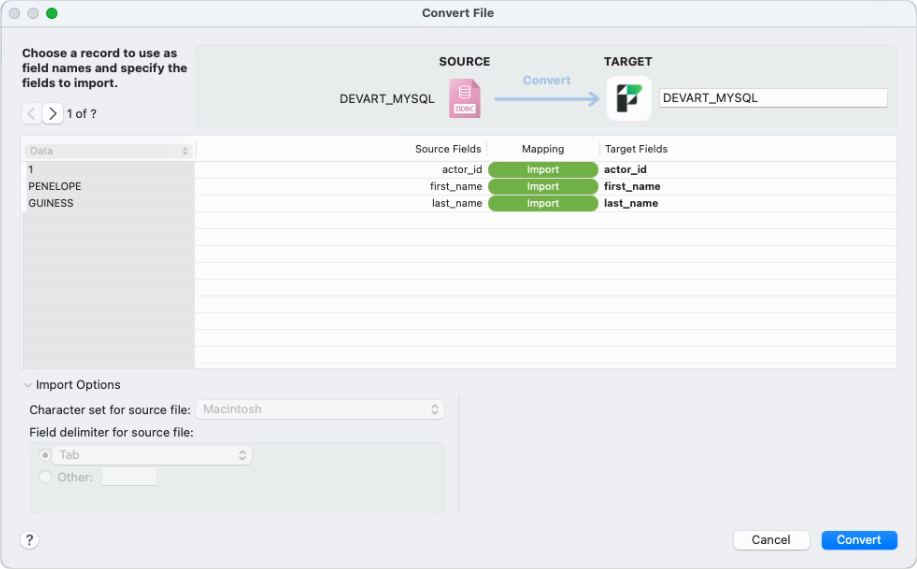Click the Convert arrow between source and target
The image size is (917, 569).
[x=547, y=98]
